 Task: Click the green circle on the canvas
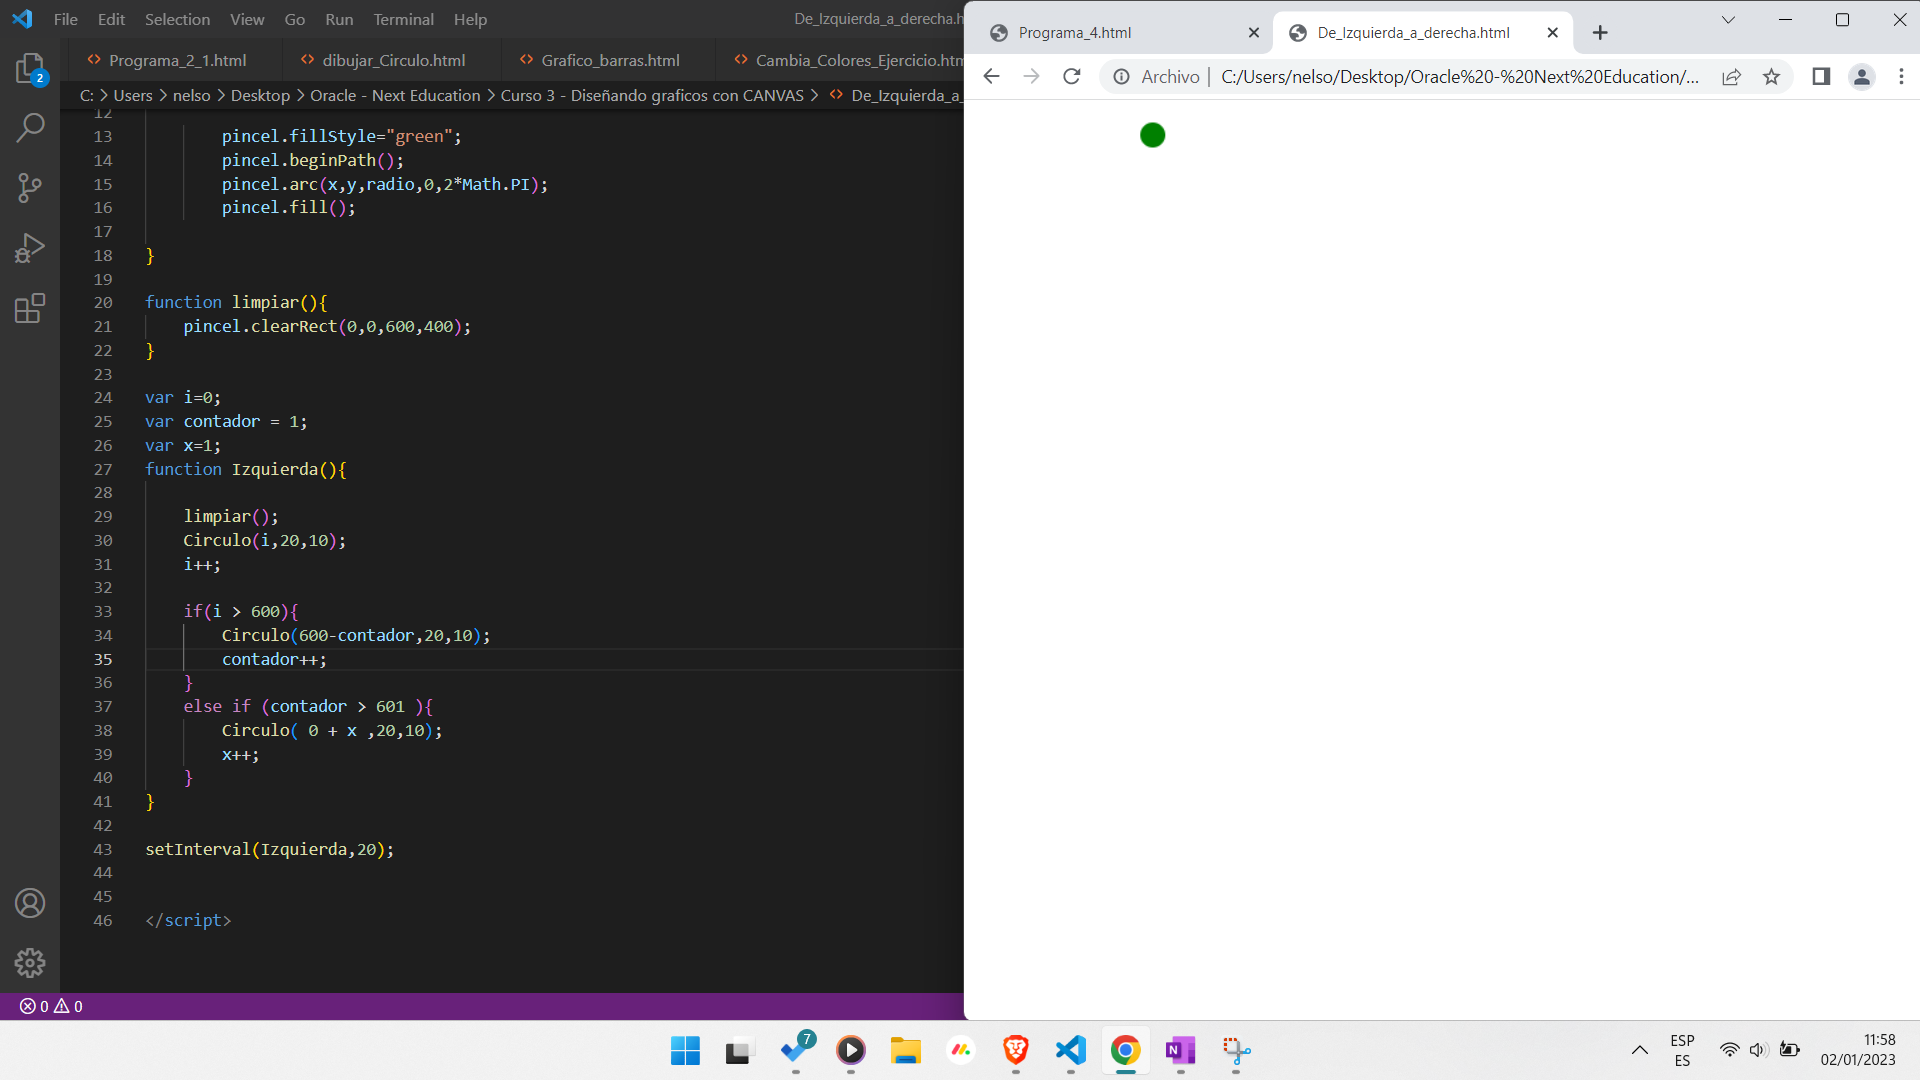[1152, 135]
